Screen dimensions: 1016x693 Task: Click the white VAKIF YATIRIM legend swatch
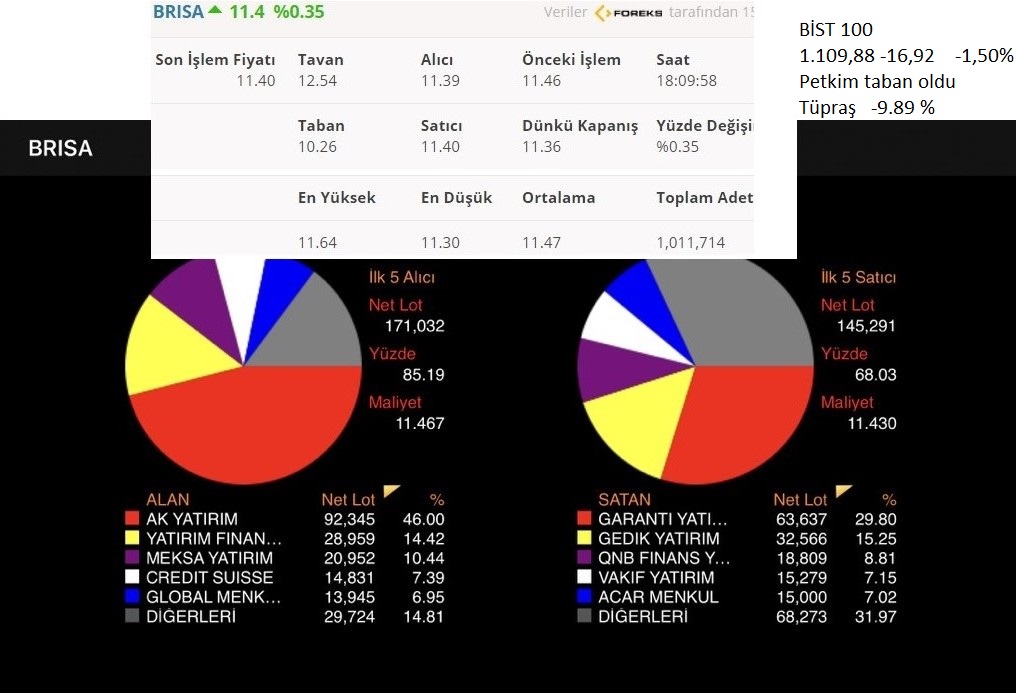tap(584, 576)
